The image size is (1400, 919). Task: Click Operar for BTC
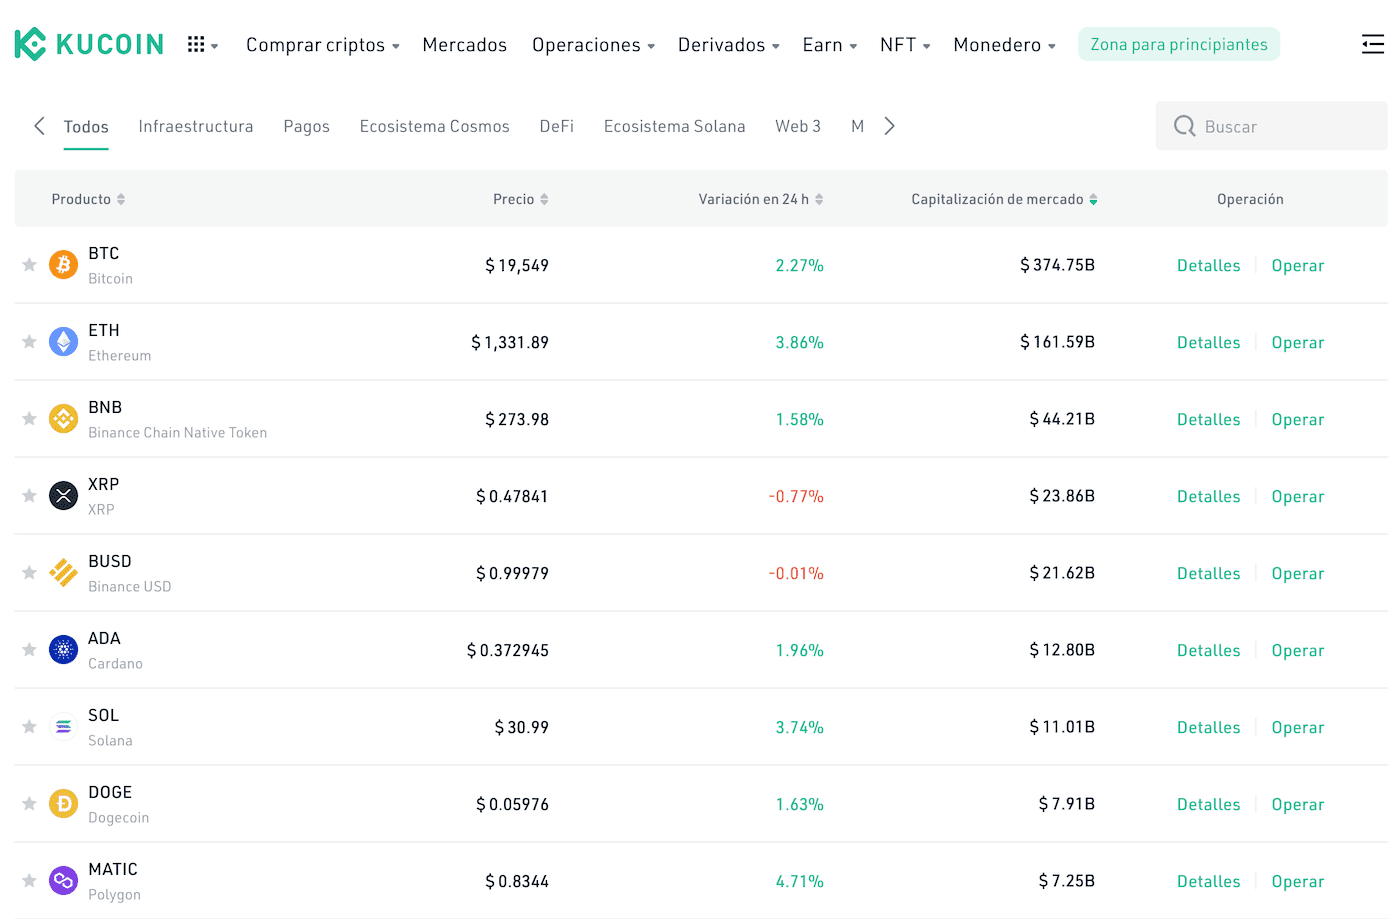point(1298,266)
